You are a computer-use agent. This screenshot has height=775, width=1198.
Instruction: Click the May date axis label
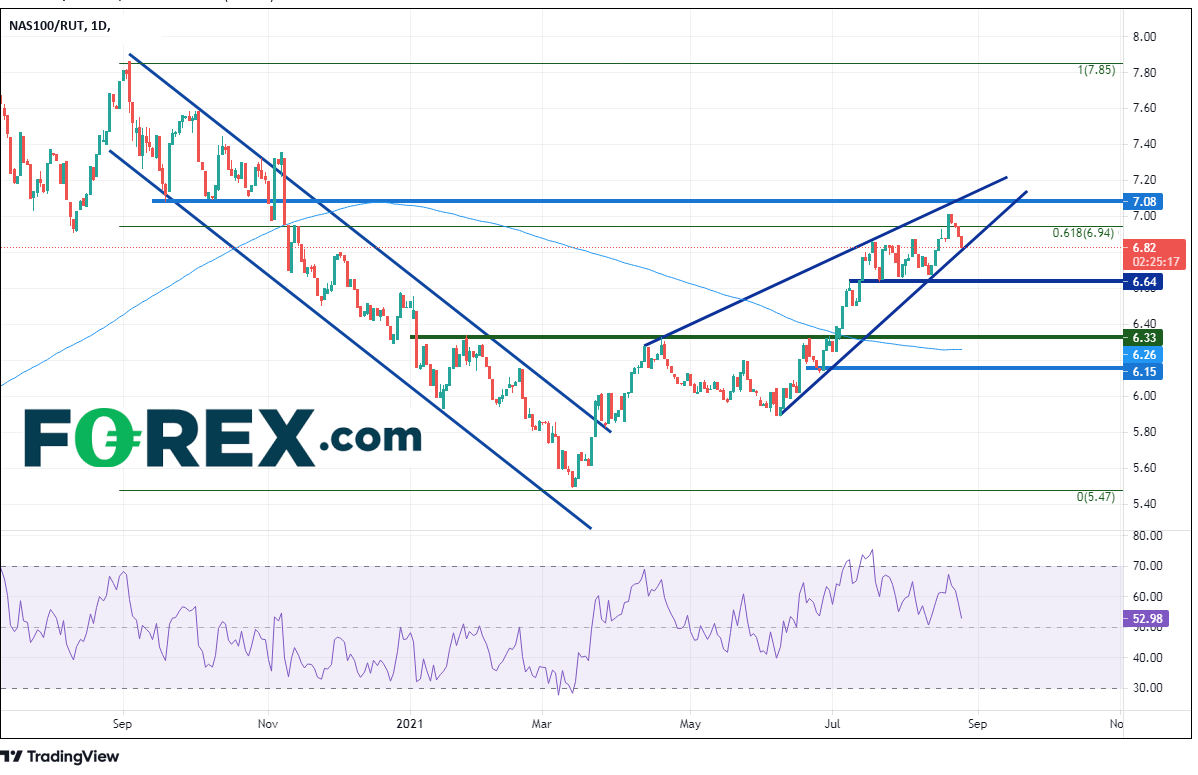[688, 721]
